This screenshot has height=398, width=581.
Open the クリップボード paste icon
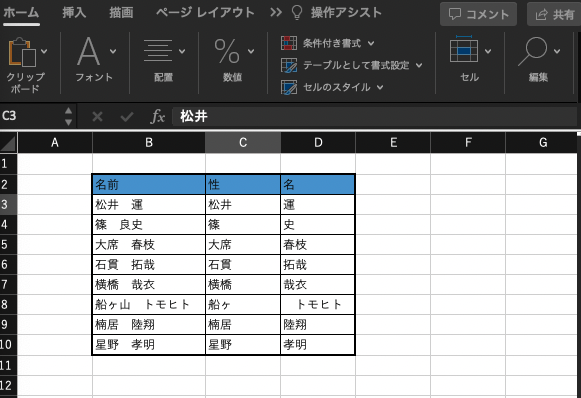coord(22,52)
